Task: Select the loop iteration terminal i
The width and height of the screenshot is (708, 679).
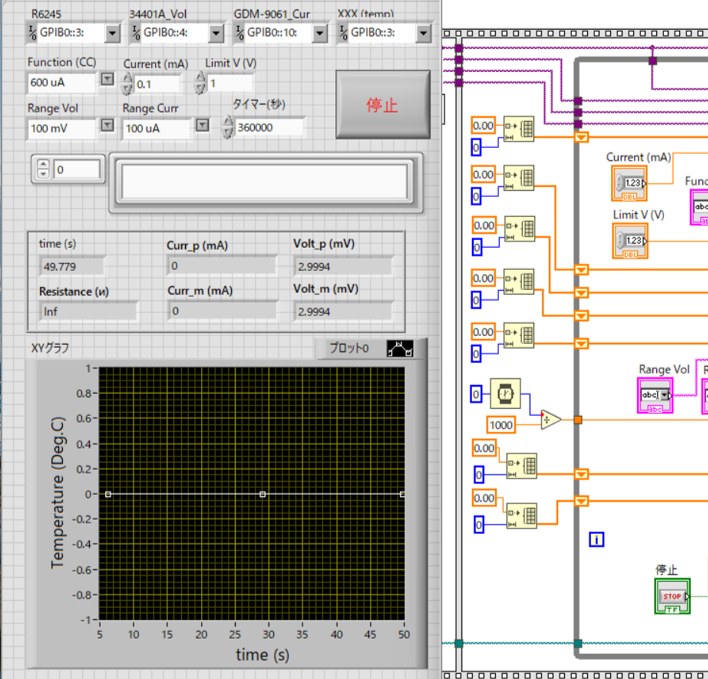Action: tap(597, 540)
